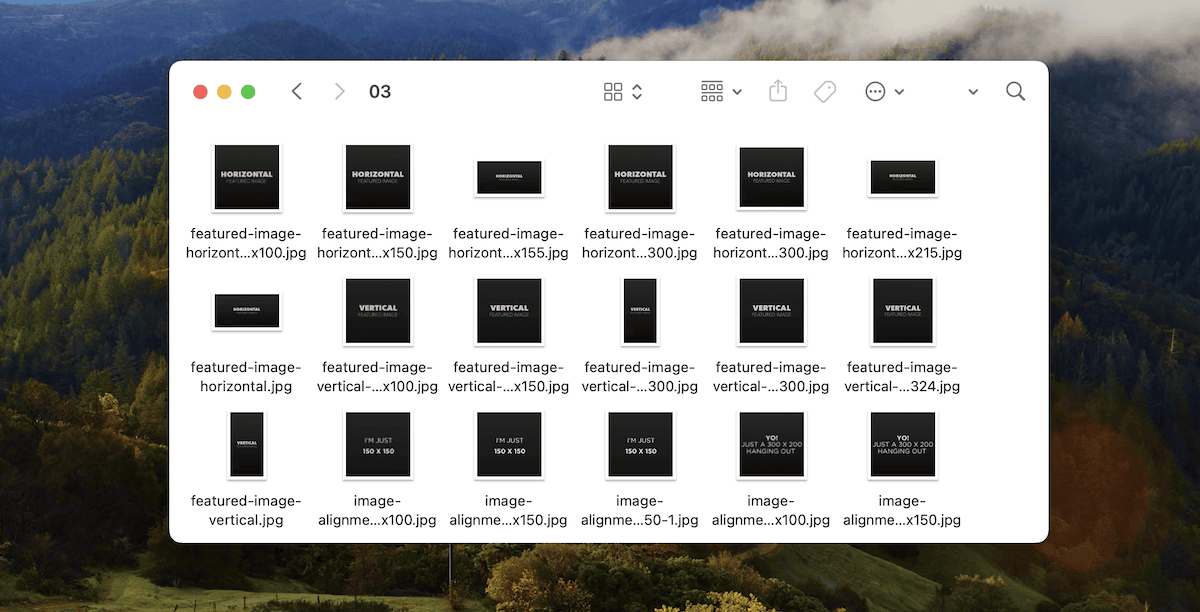Select the narrow thumbnail labeled vertical-...300.jpg
The image size is (1200, 612).
[640, 311]
